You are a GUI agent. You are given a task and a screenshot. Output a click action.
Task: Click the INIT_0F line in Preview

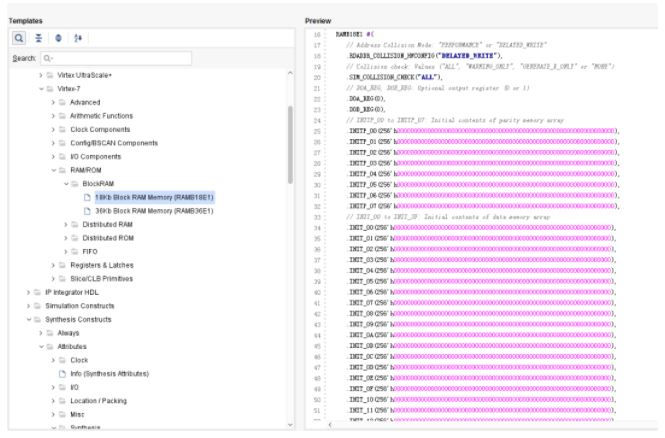[482, 389]
